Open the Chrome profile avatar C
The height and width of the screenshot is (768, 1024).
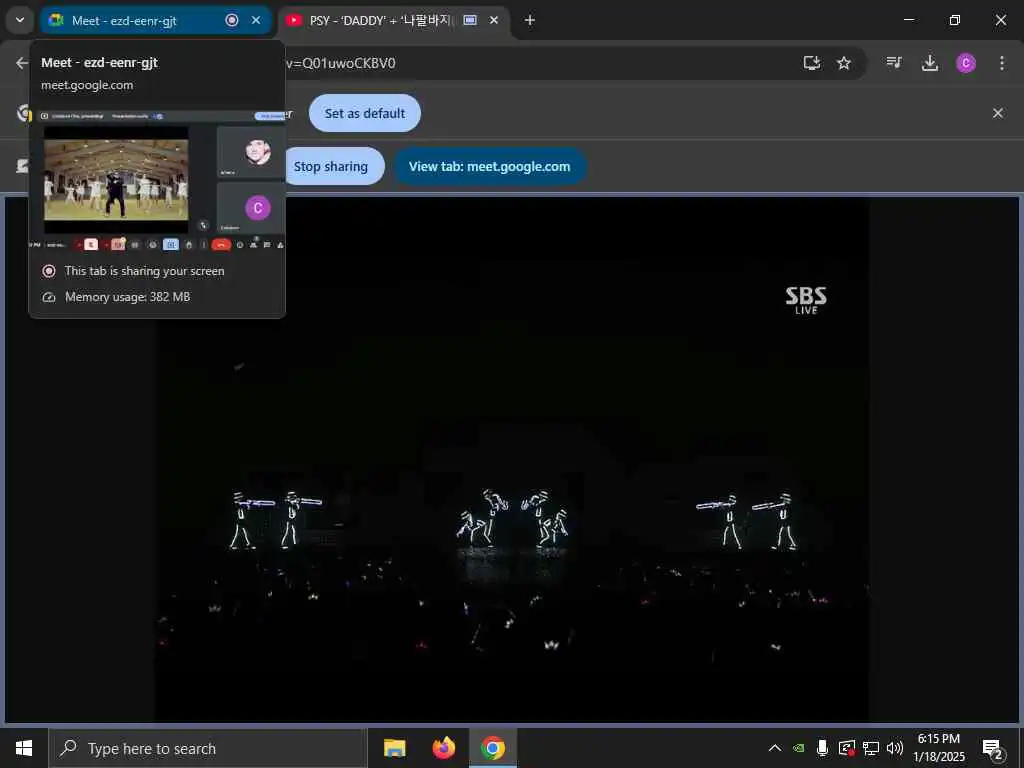click(x=966, y=63)
